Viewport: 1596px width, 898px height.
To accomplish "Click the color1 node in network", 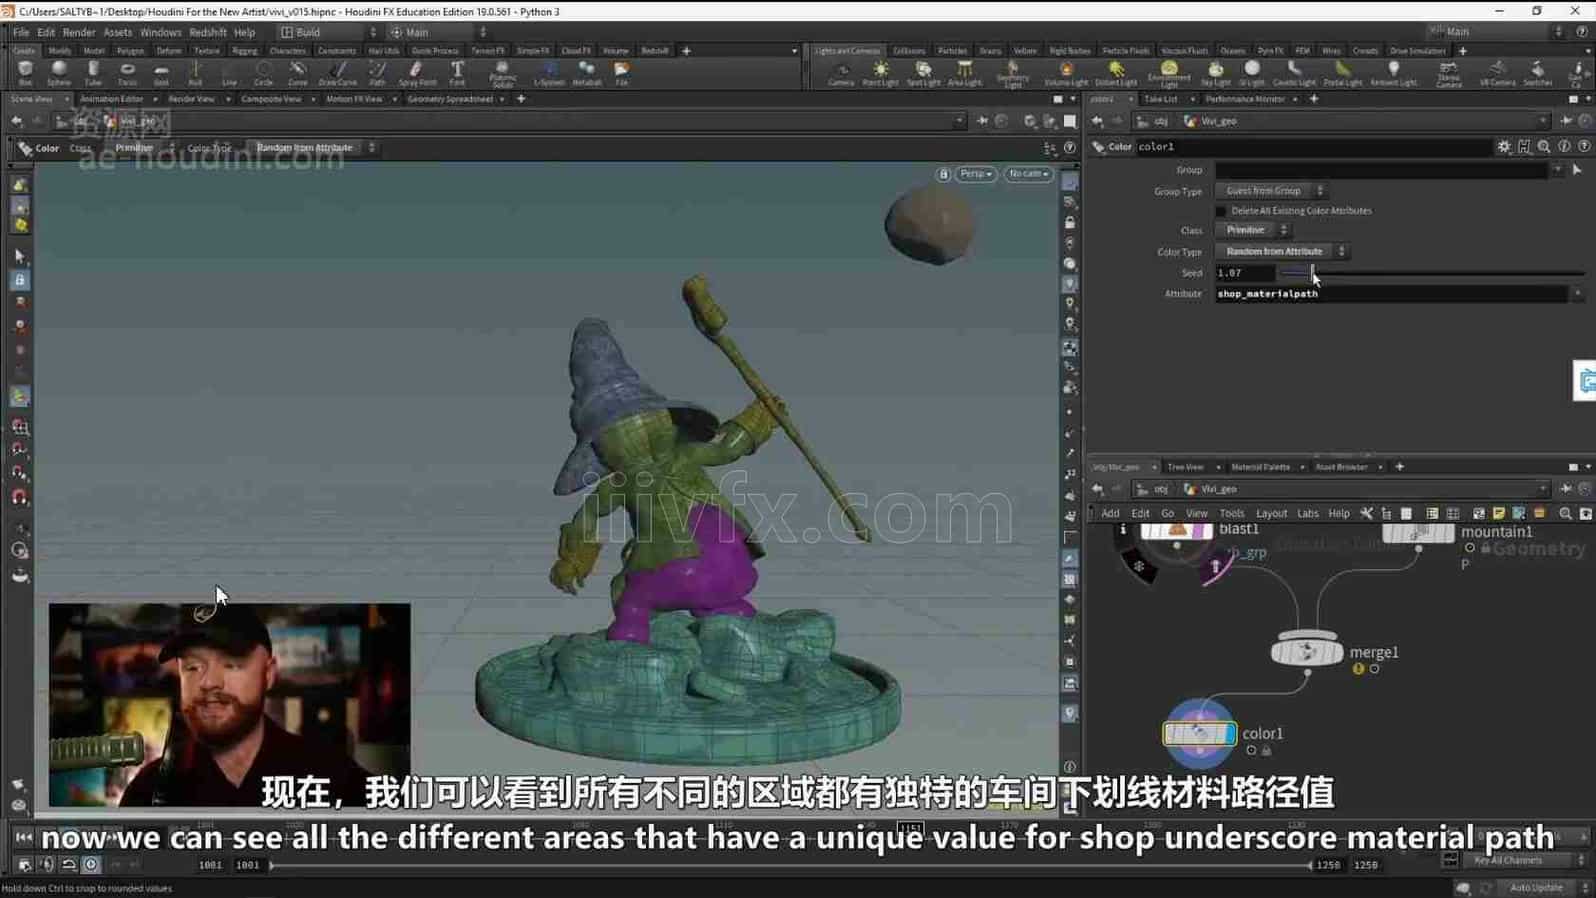I will click(x=1199, y=734).
